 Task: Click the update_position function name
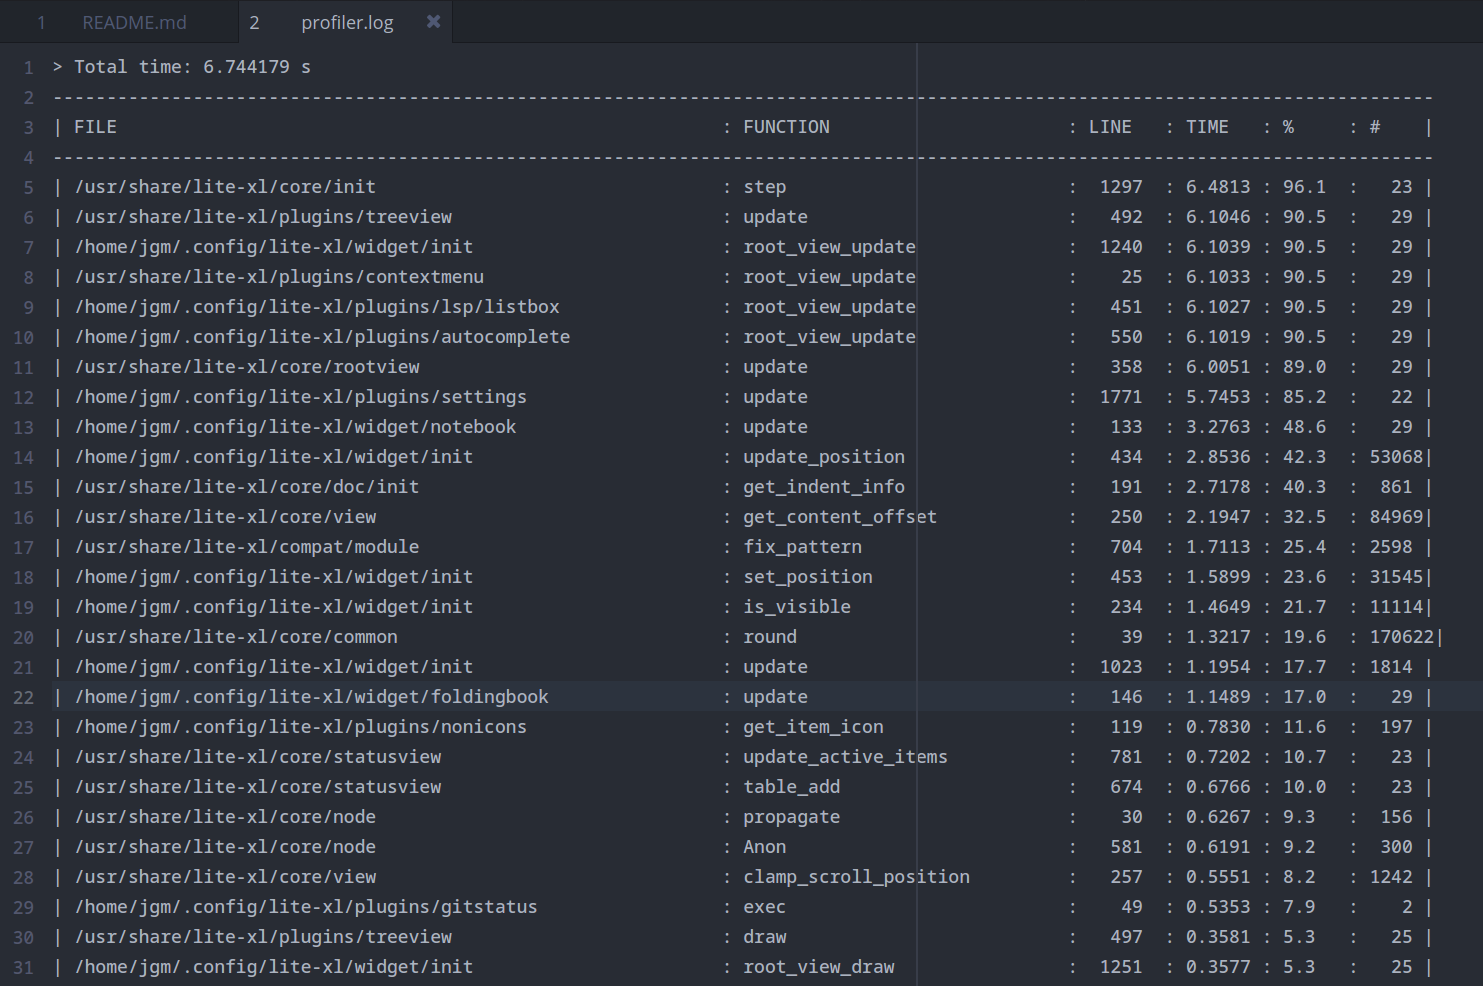(824, 457)
